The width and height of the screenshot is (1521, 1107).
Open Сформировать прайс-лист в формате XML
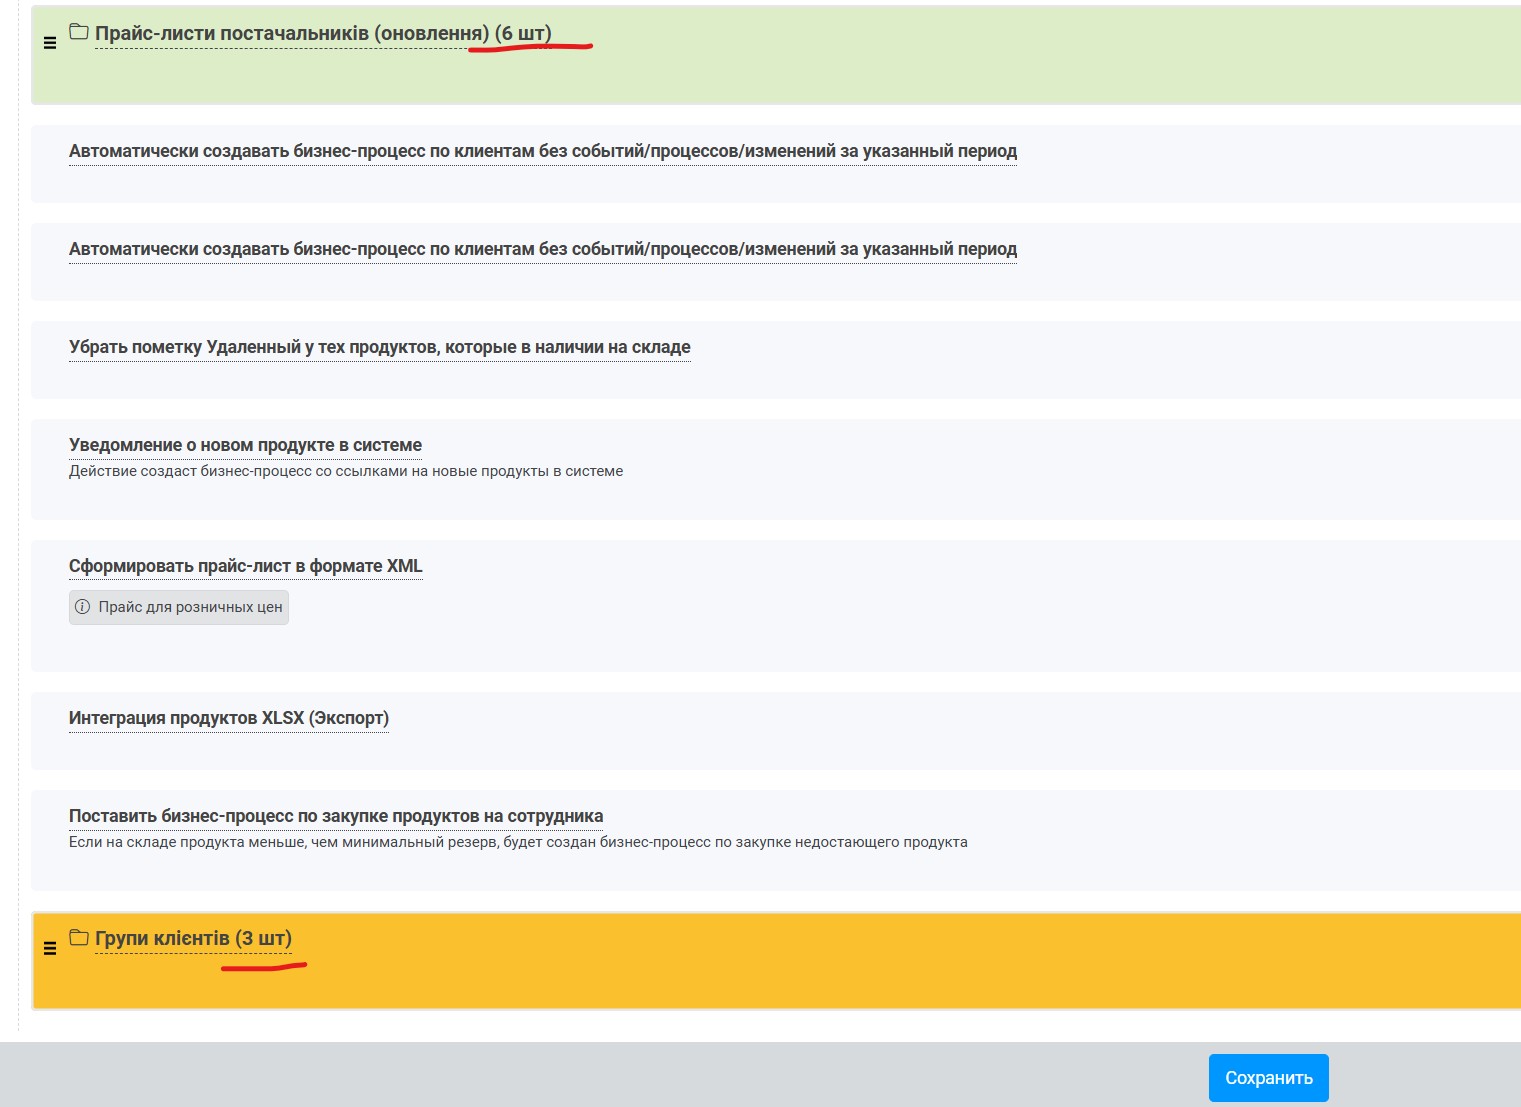(x=245, y=567)
